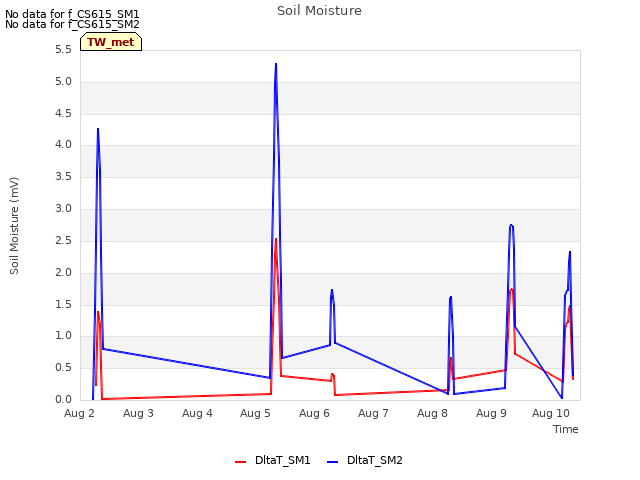Screen dimensions: 640x480
Task: Click the 'No data for f_CS615_SM2' message
Action: pyautogui.click(x=72, y=24)
